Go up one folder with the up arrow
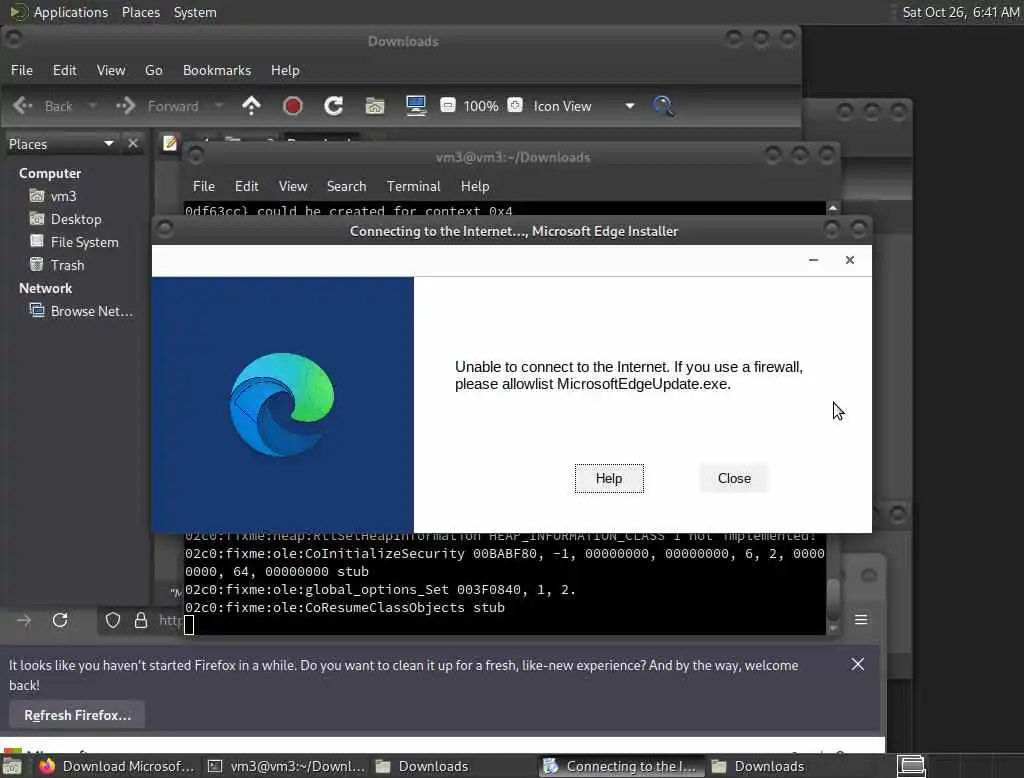The height and width of the screenshot is (778, 1024). pyautogui.click(x=251, y=106)
